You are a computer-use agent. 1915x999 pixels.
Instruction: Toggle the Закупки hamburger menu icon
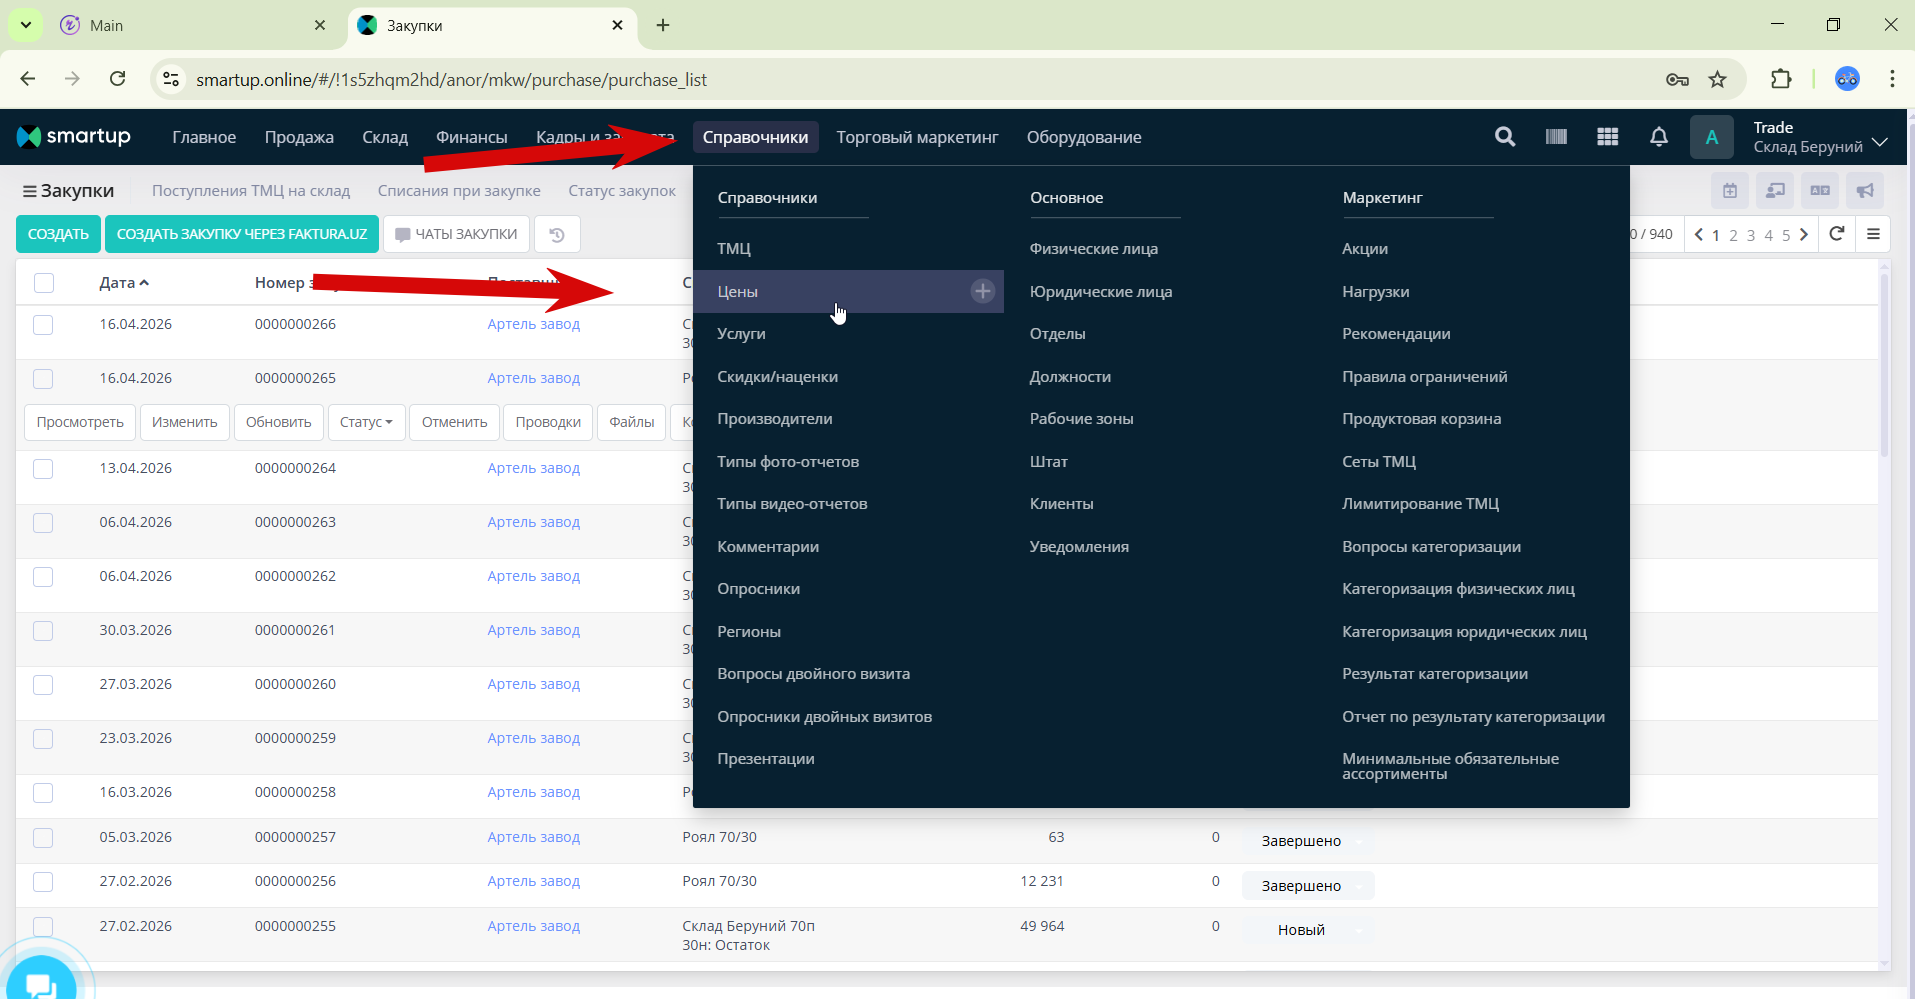[30, 191]
